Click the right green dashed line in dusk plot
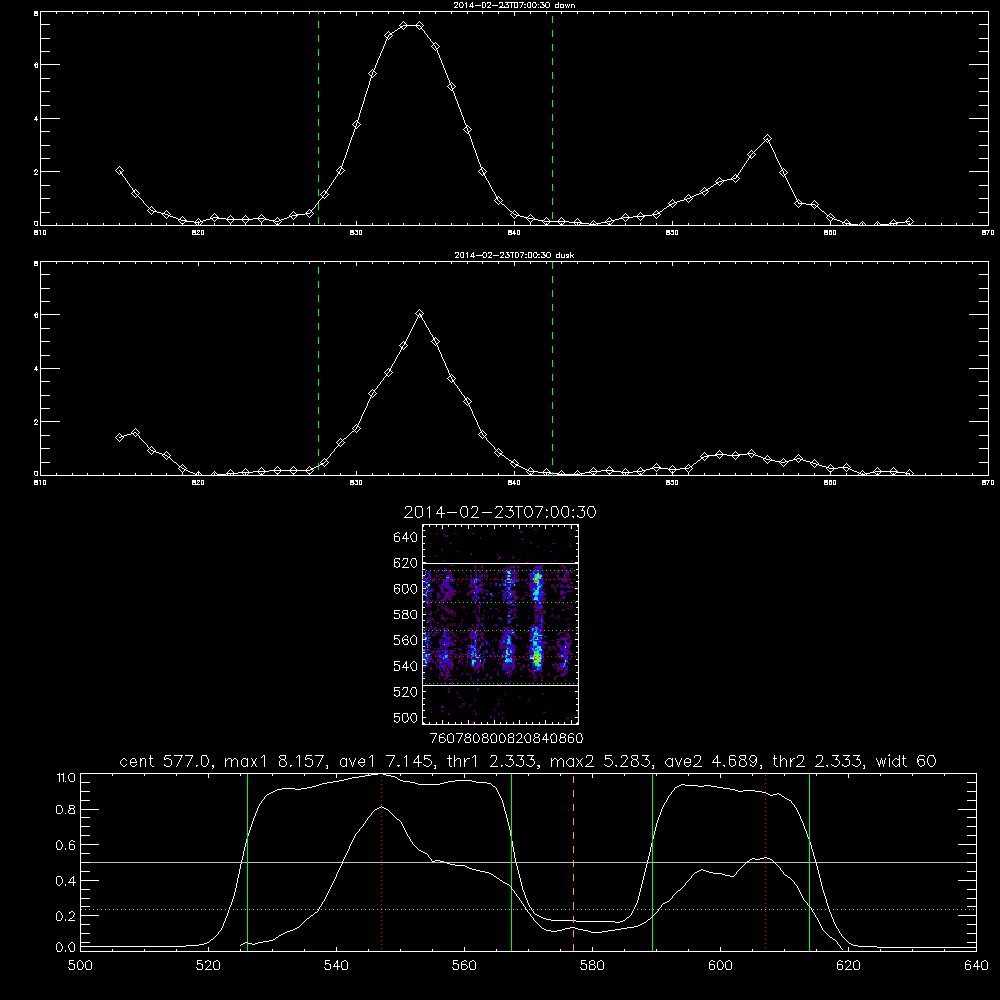 pyautogui.click(x=552, y=369)
